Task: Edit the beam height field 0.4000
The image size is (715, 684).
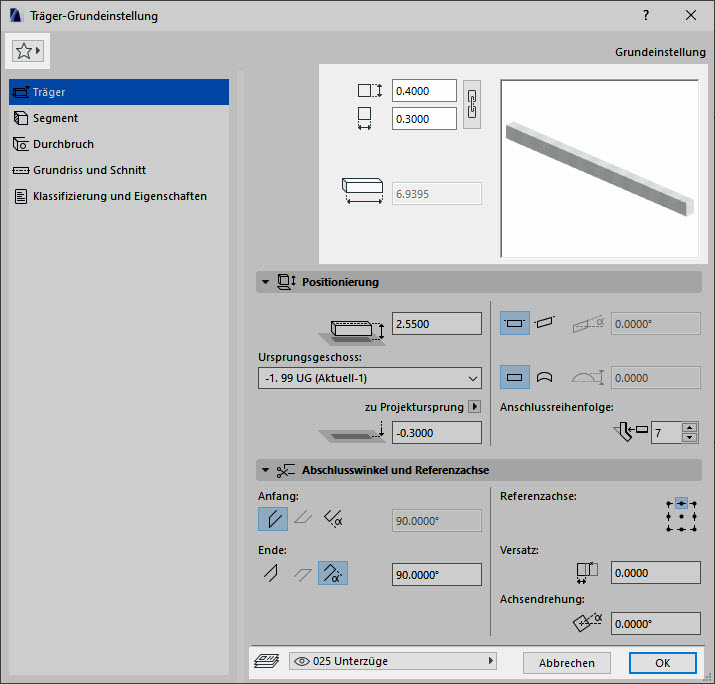Action: (424, 91)
